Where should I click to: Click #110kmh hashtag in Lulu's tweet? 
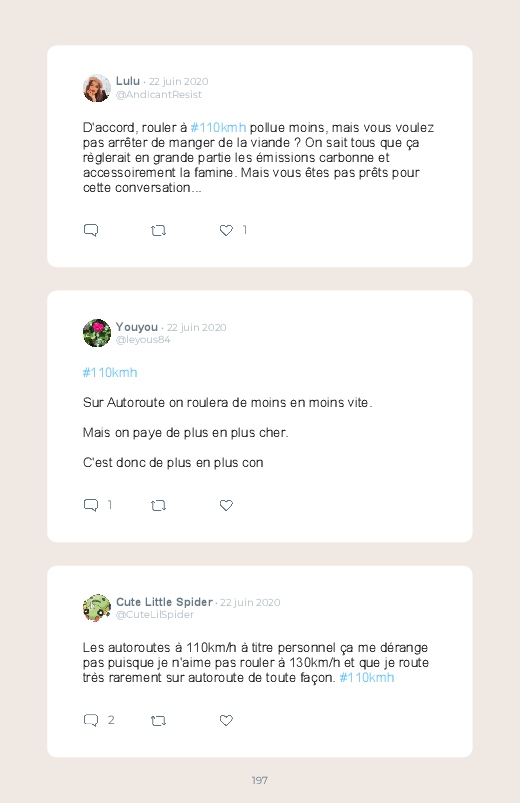coord(218,128)
